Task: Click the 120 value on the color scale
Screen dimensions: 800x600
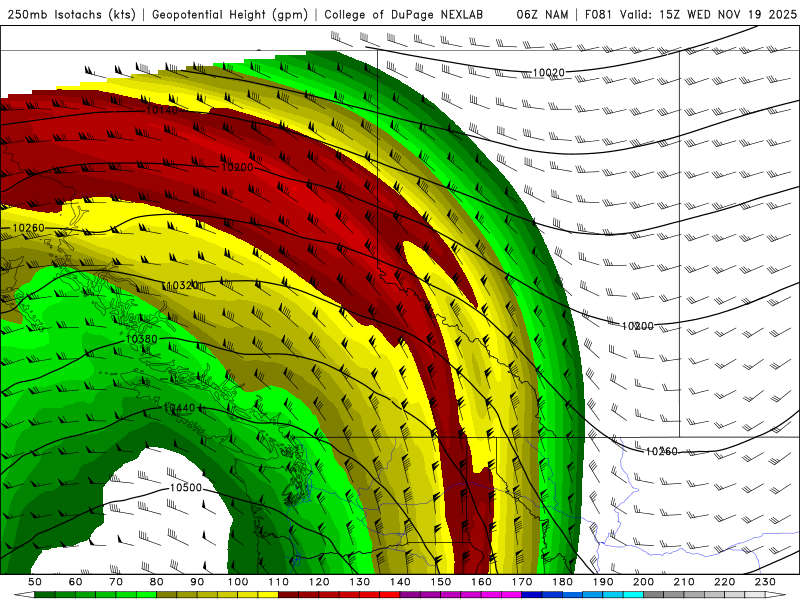Action: [x=319, y=582]
